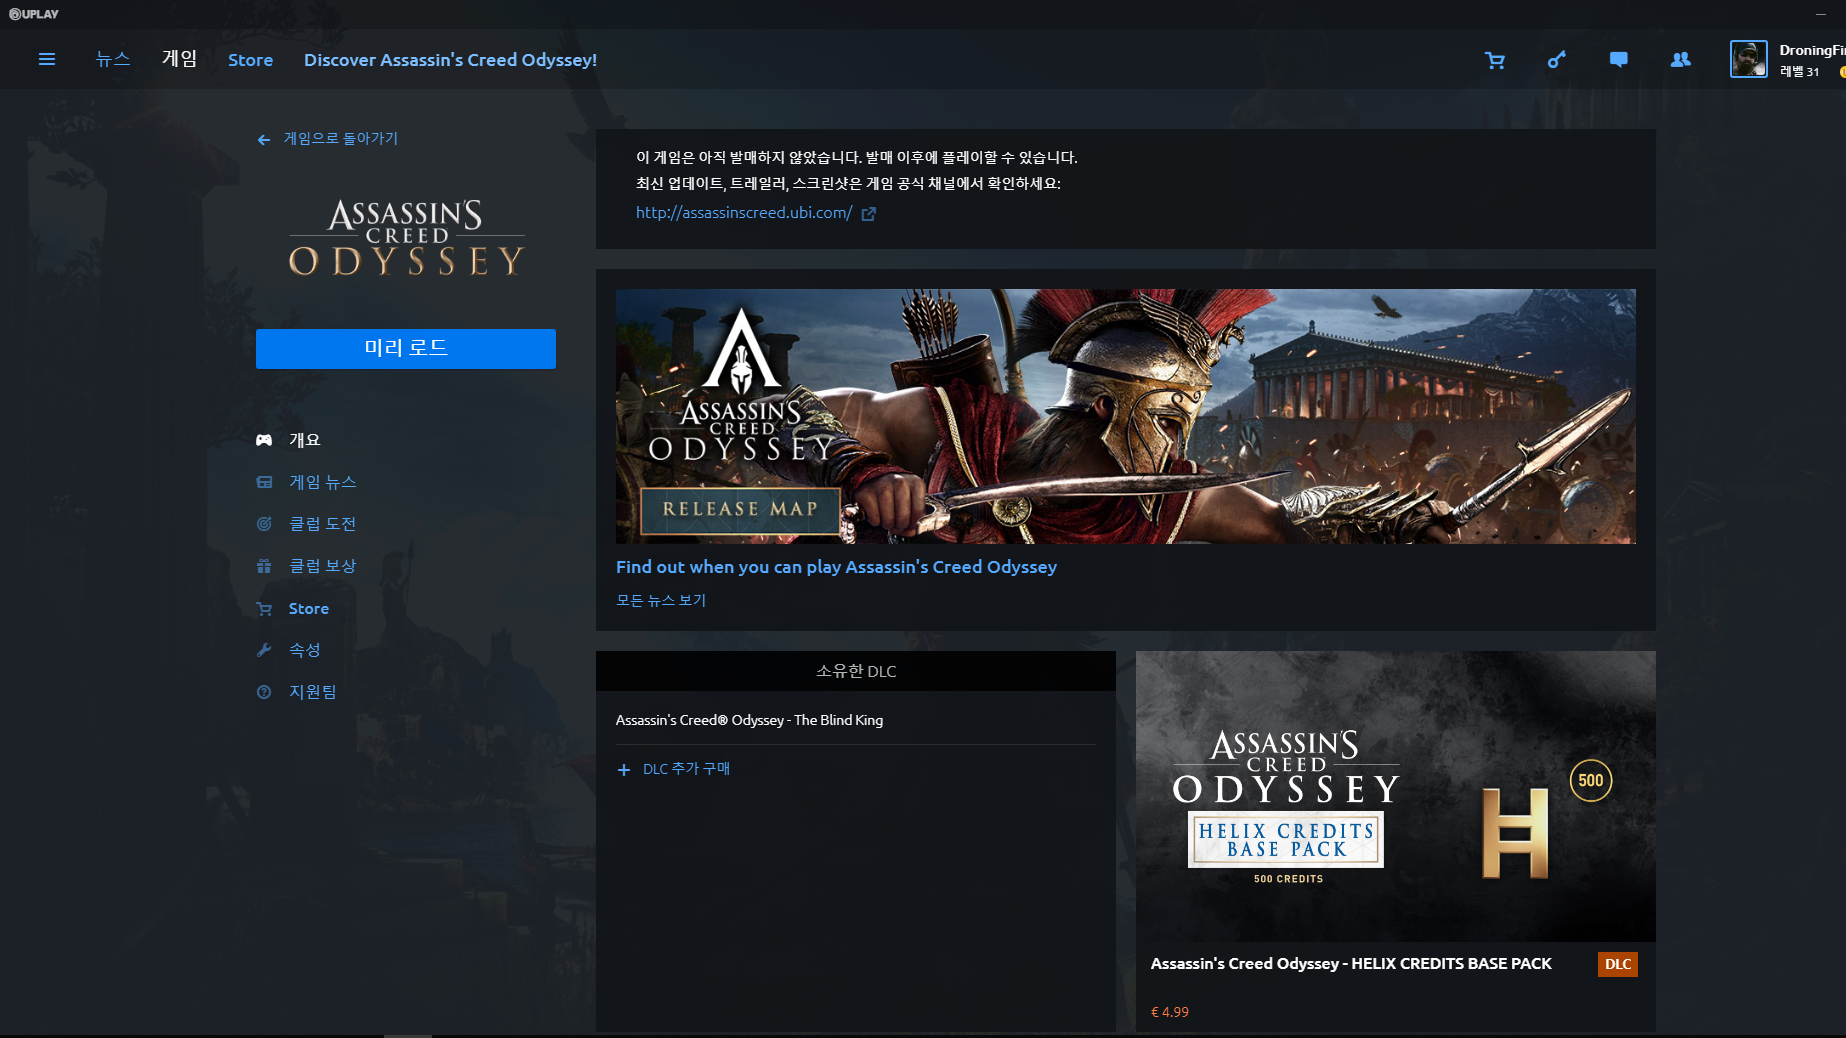Click the Uplay logo in title bar
This screenshot has width=1846, height=1038.
tap(34, 14)
